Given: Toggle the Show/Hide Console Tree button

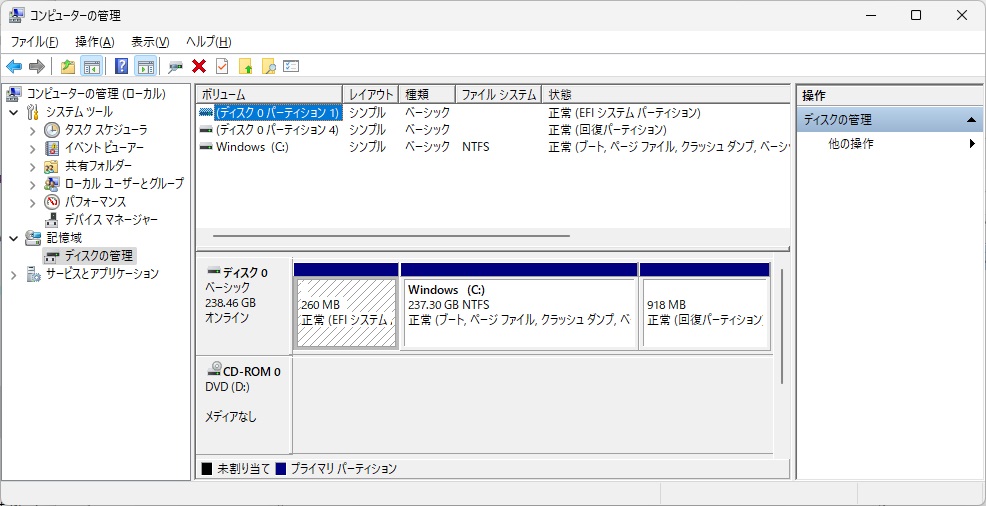Looking at the screenshot, I should point(92,66).
